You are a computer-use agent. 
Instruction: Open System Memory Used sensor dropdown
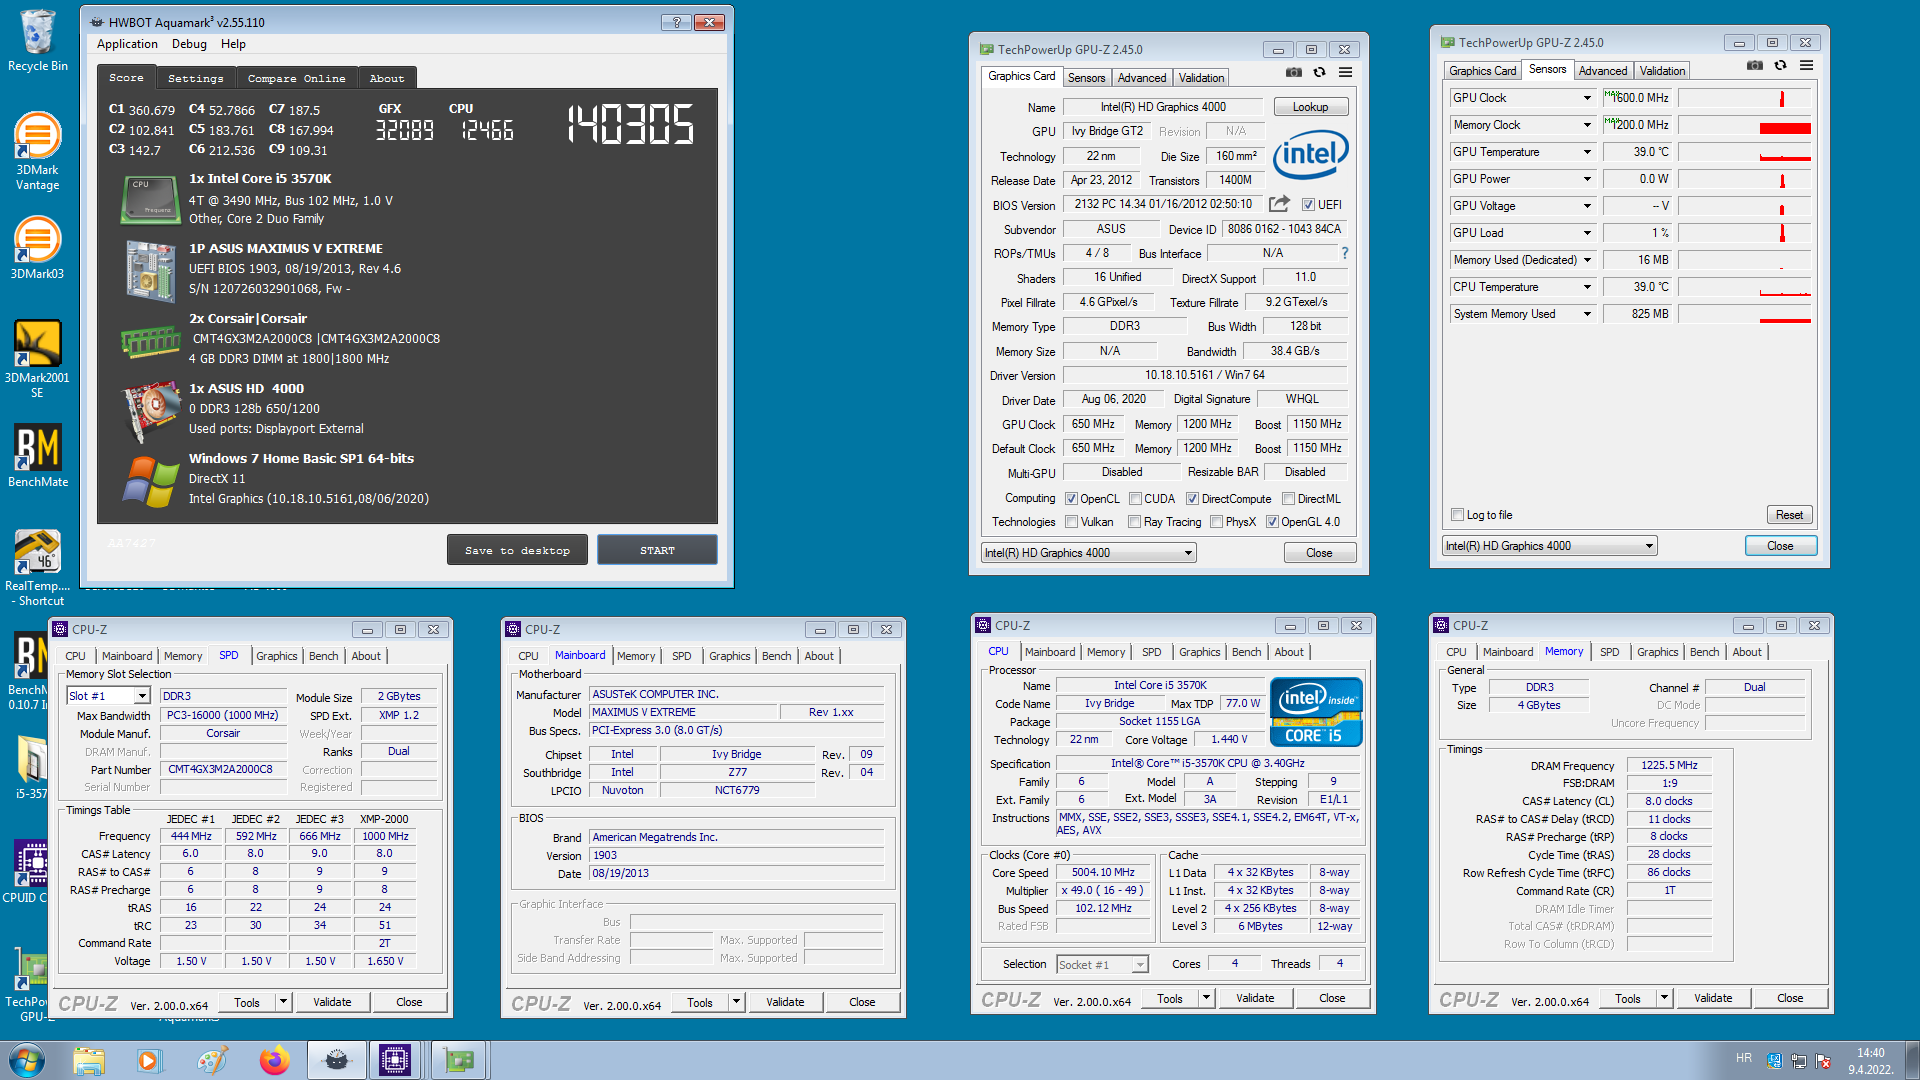pos(1587,314)
